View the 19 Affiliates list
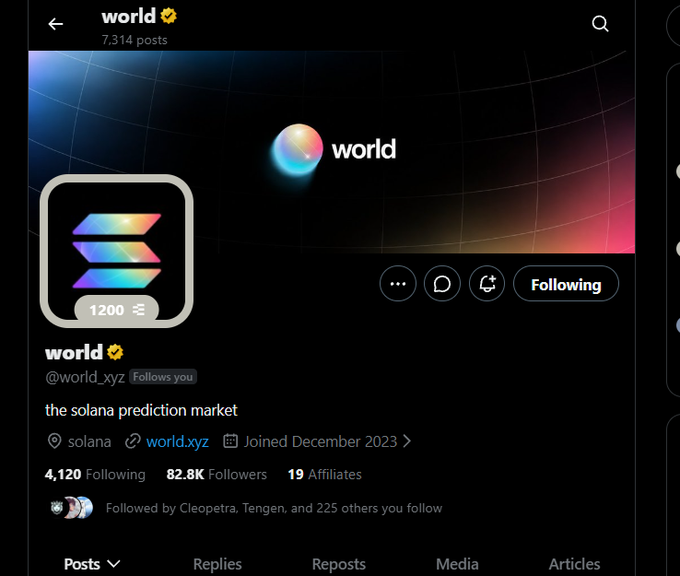680x576 pixels. pos(324,474)
